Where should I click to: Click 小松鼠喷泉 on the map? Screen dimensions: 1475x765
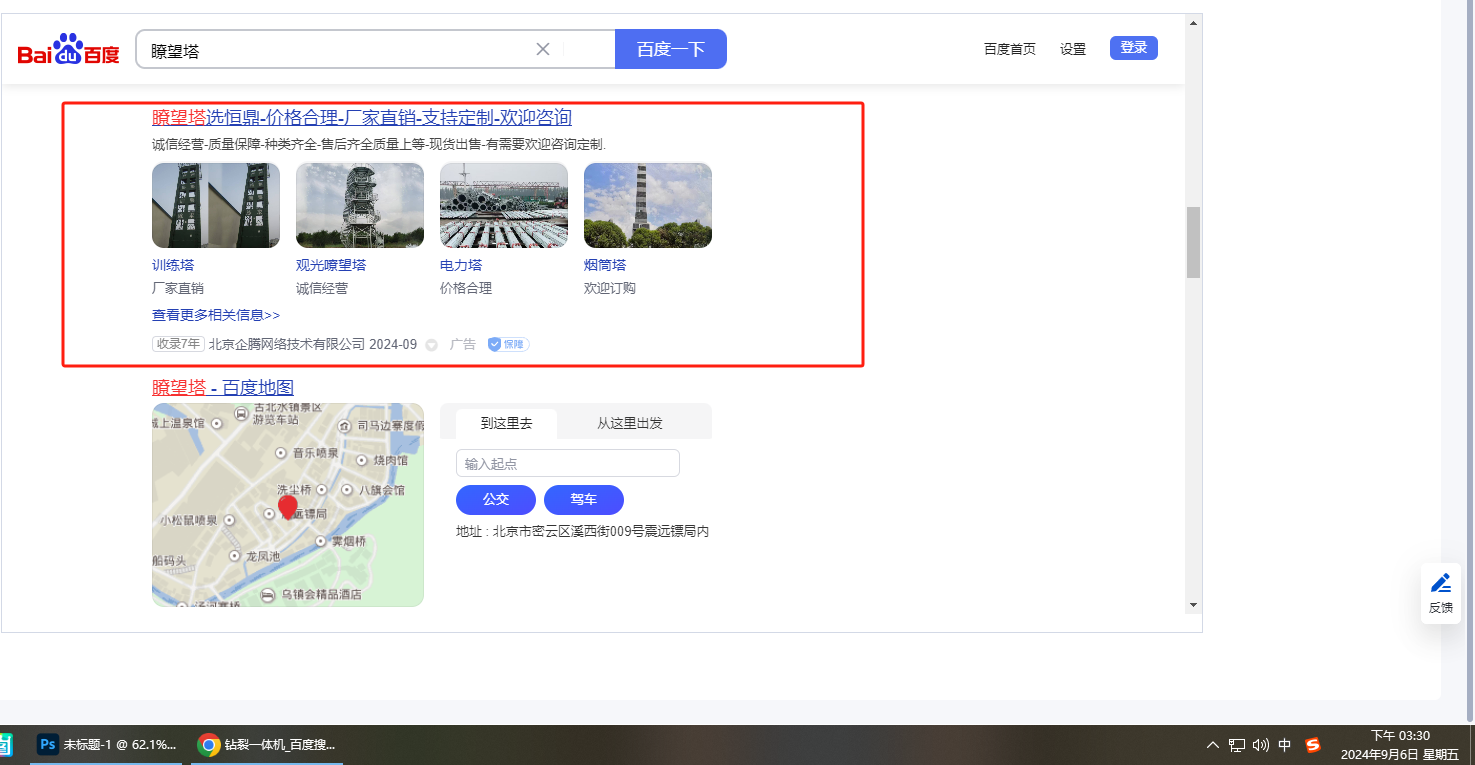[x=190, y=521]
